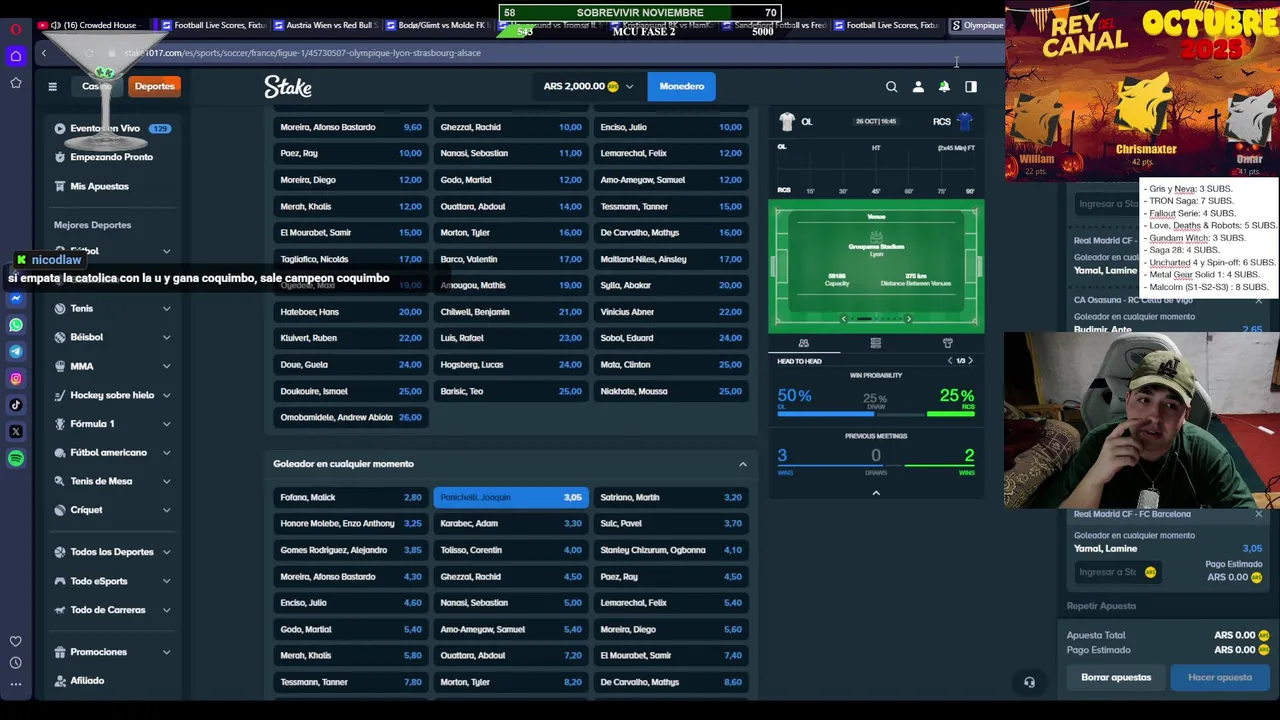
Task: Switch to the Deportes tab
Action: (x=154, y=86)
